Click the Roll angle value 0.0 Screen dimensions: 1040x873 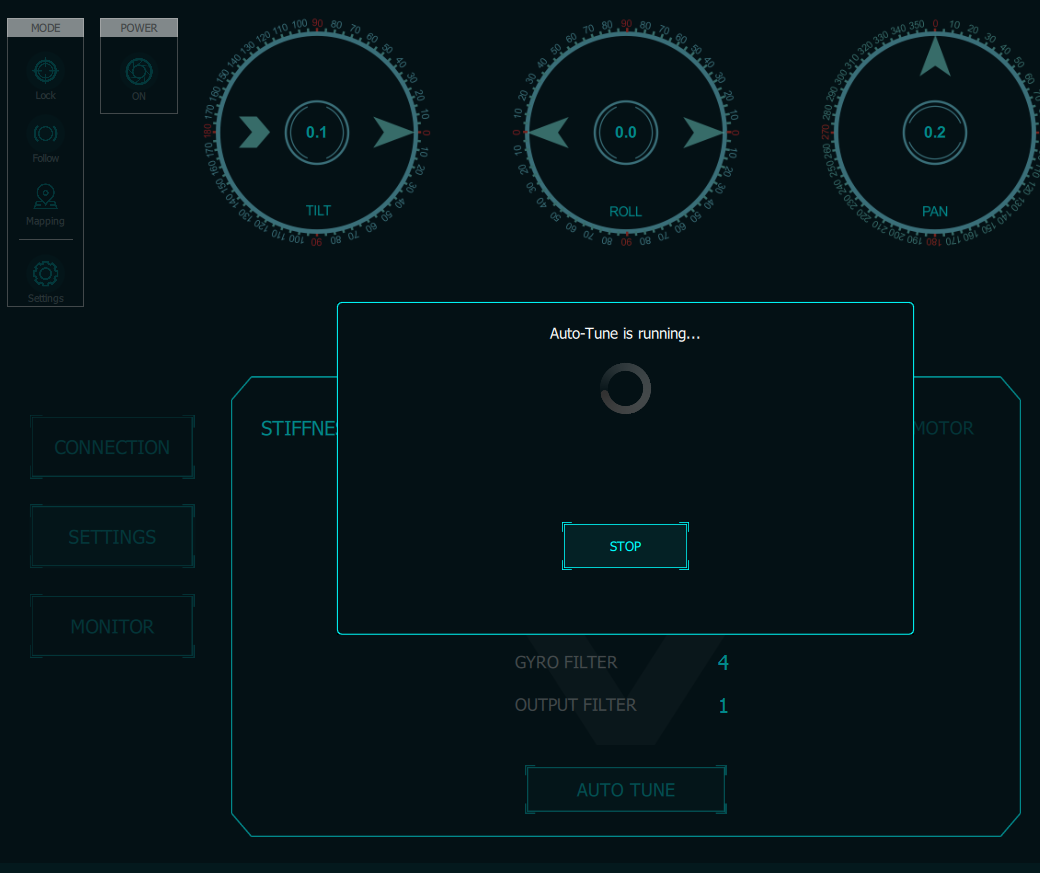coord(626,132)
